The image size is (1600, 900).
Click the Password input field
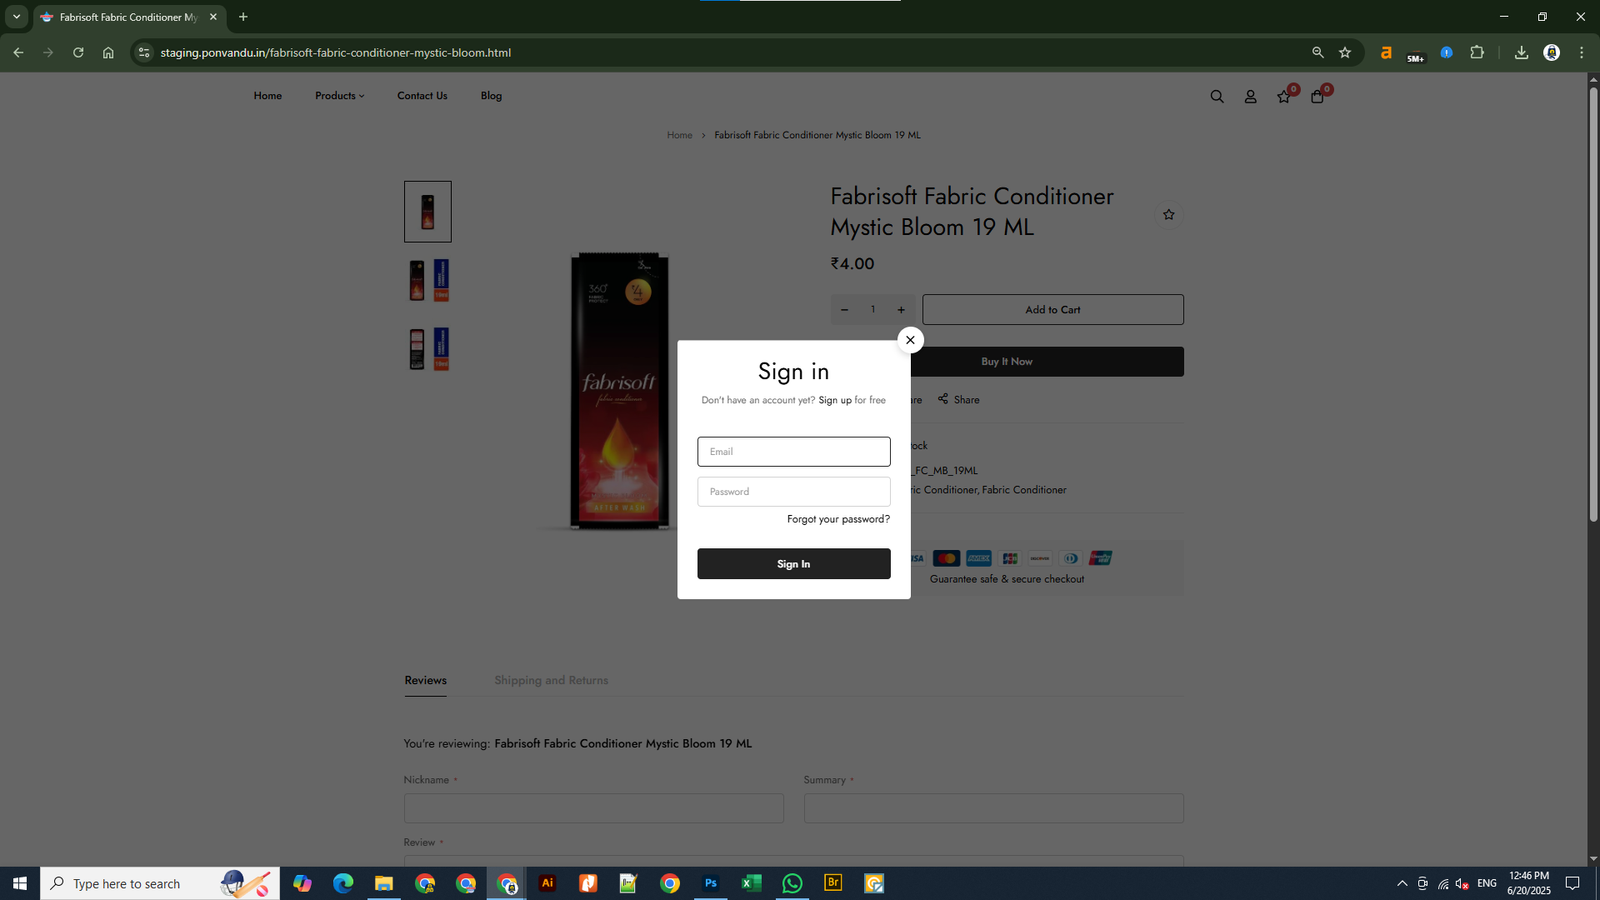[x=793, y=491]
